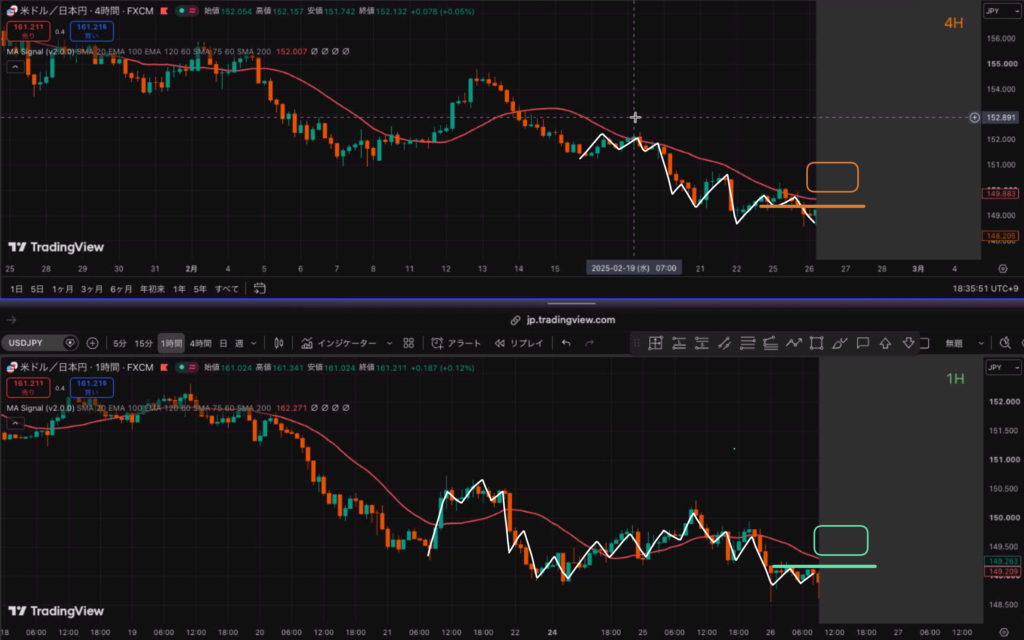Select the zigzag path drawing tool
This screenshot has width=1024, height=640.
(793, 343)
